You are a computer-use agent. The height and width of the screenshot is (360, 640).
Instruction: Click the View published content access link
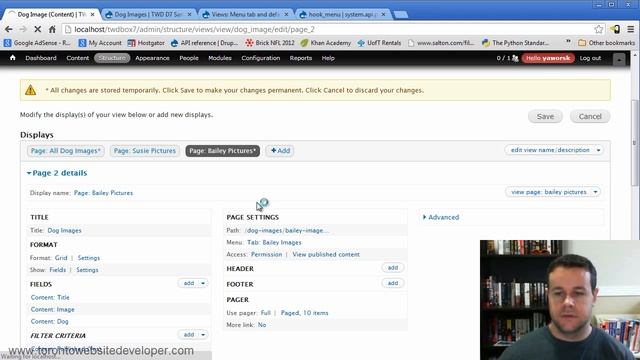point(326,254)
